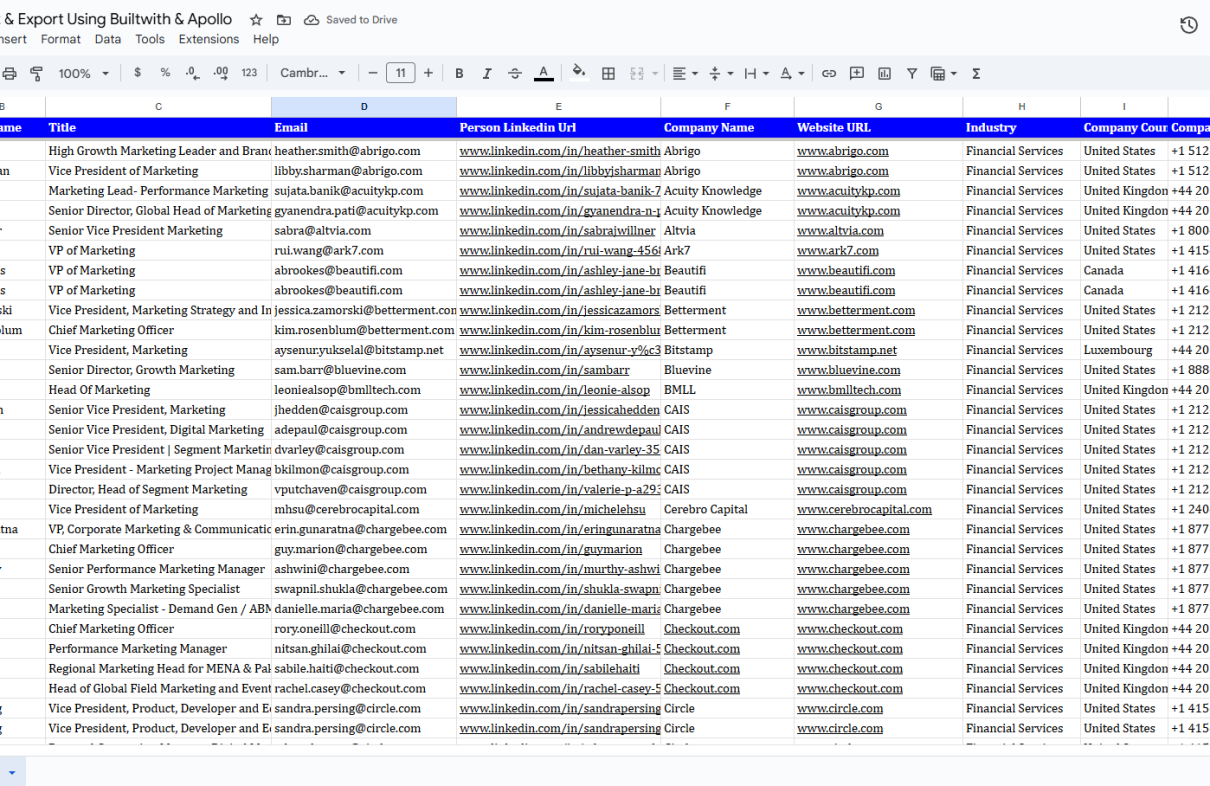Select column D header
Screen dimensions: 1210x786
tap(364, 106)
